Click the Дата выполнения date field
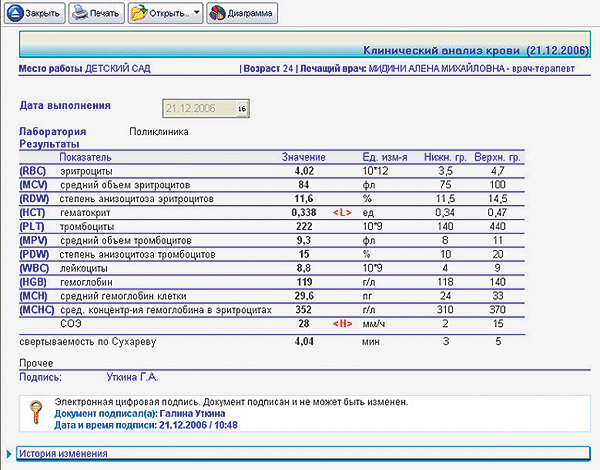Image resolution: width=600 pixels, height=470 pixels. (x=206, y=109)
